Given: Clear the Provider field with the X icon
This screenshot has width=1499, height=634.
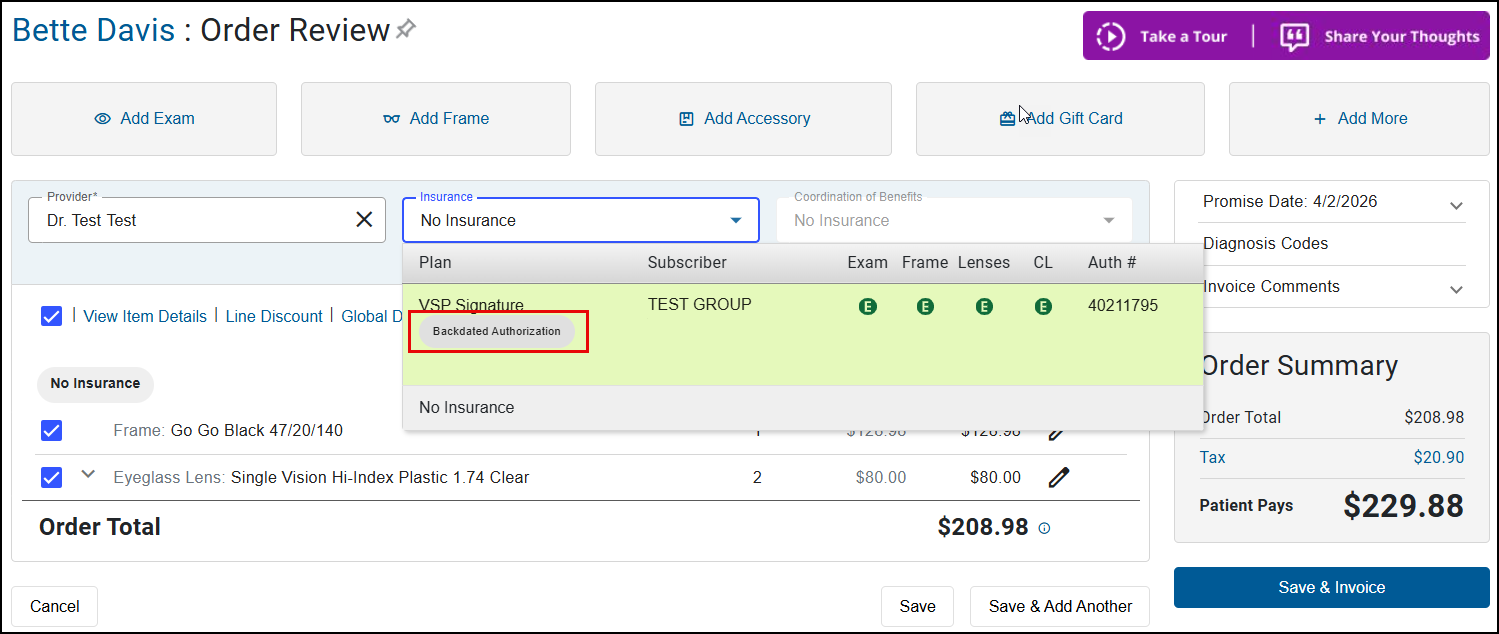Looking at the screenshot, I should pyautogui.click(x=364, y=220).
